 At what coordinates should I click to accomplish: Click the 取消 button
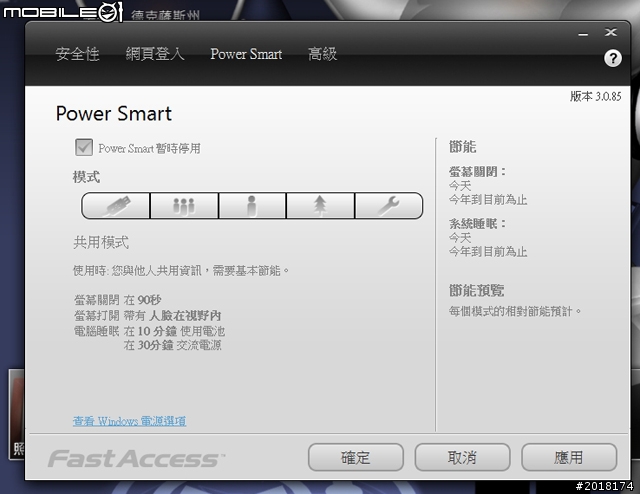tap(462, 457)
